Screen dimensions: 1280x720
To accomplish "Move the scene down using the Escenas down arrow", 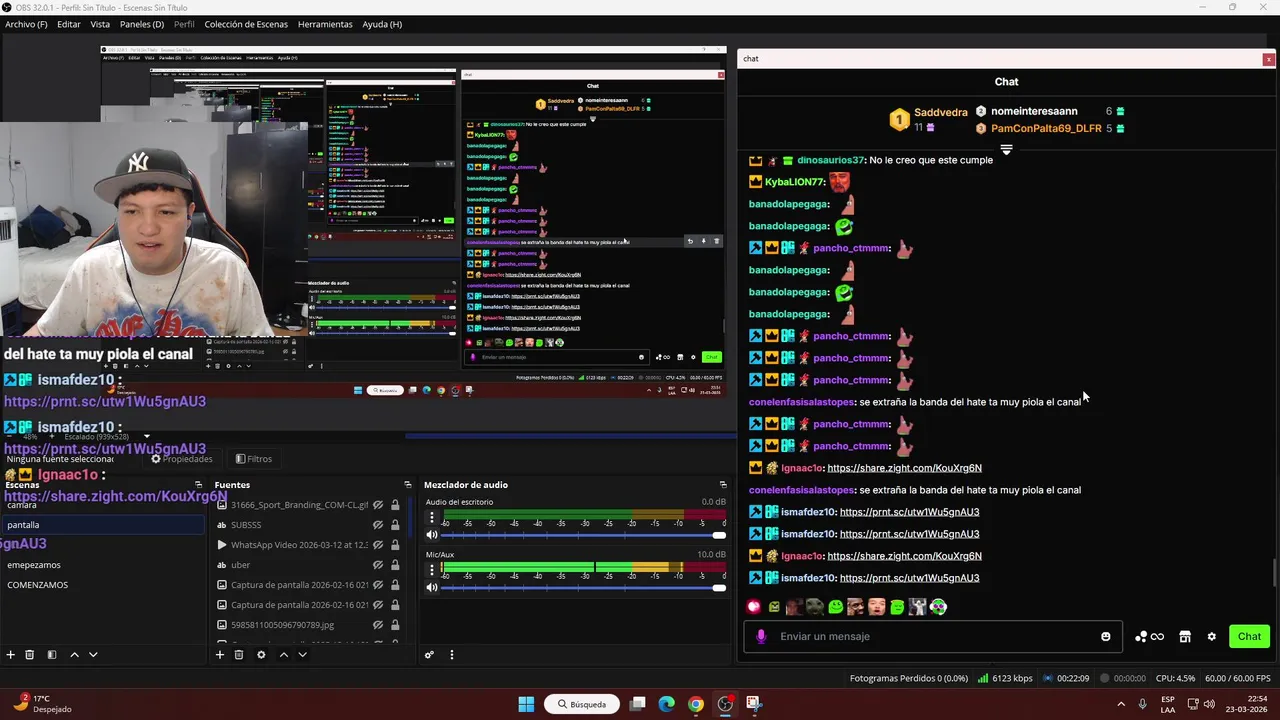I will 93,654.
